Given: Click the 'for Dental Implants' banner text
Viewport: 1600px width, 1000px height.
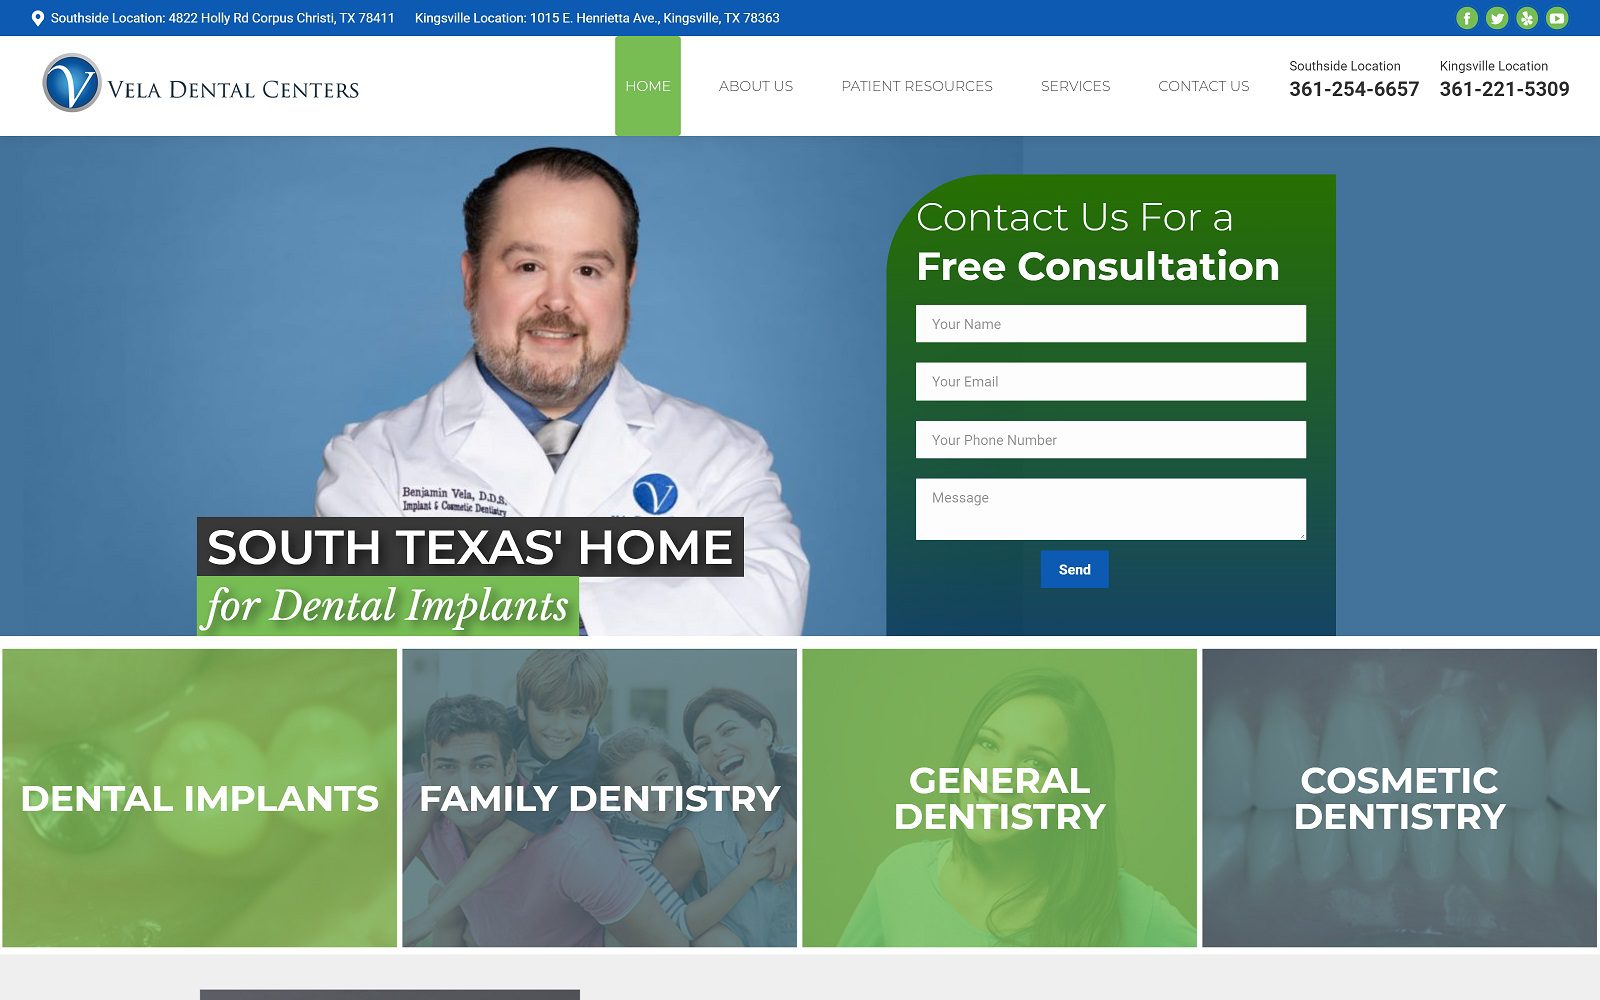Looking at the screenshot, I should [388, 606].
